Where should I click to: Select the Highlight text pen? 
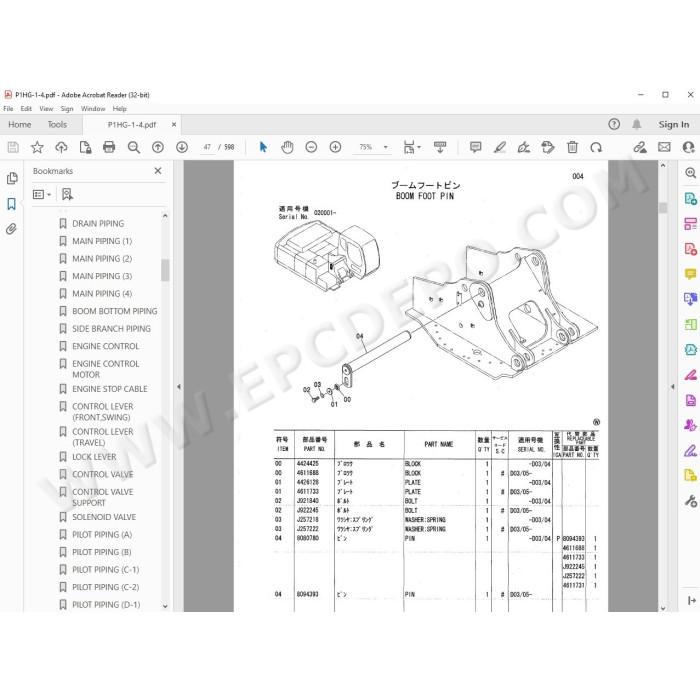tap(500, 147)
